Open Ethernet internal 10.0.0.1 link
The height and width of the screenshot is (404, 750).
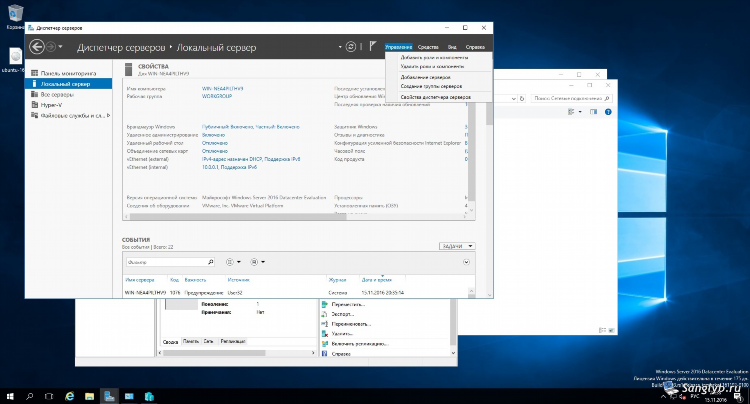point(229,167)
